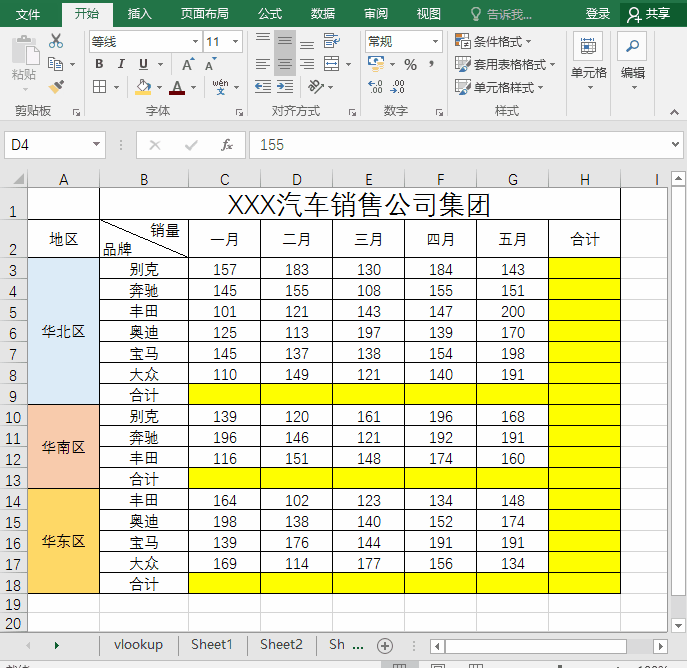Switch to 插入 Insert tab
The height and width of the screenshot is (668, 687).
[139, 14]
